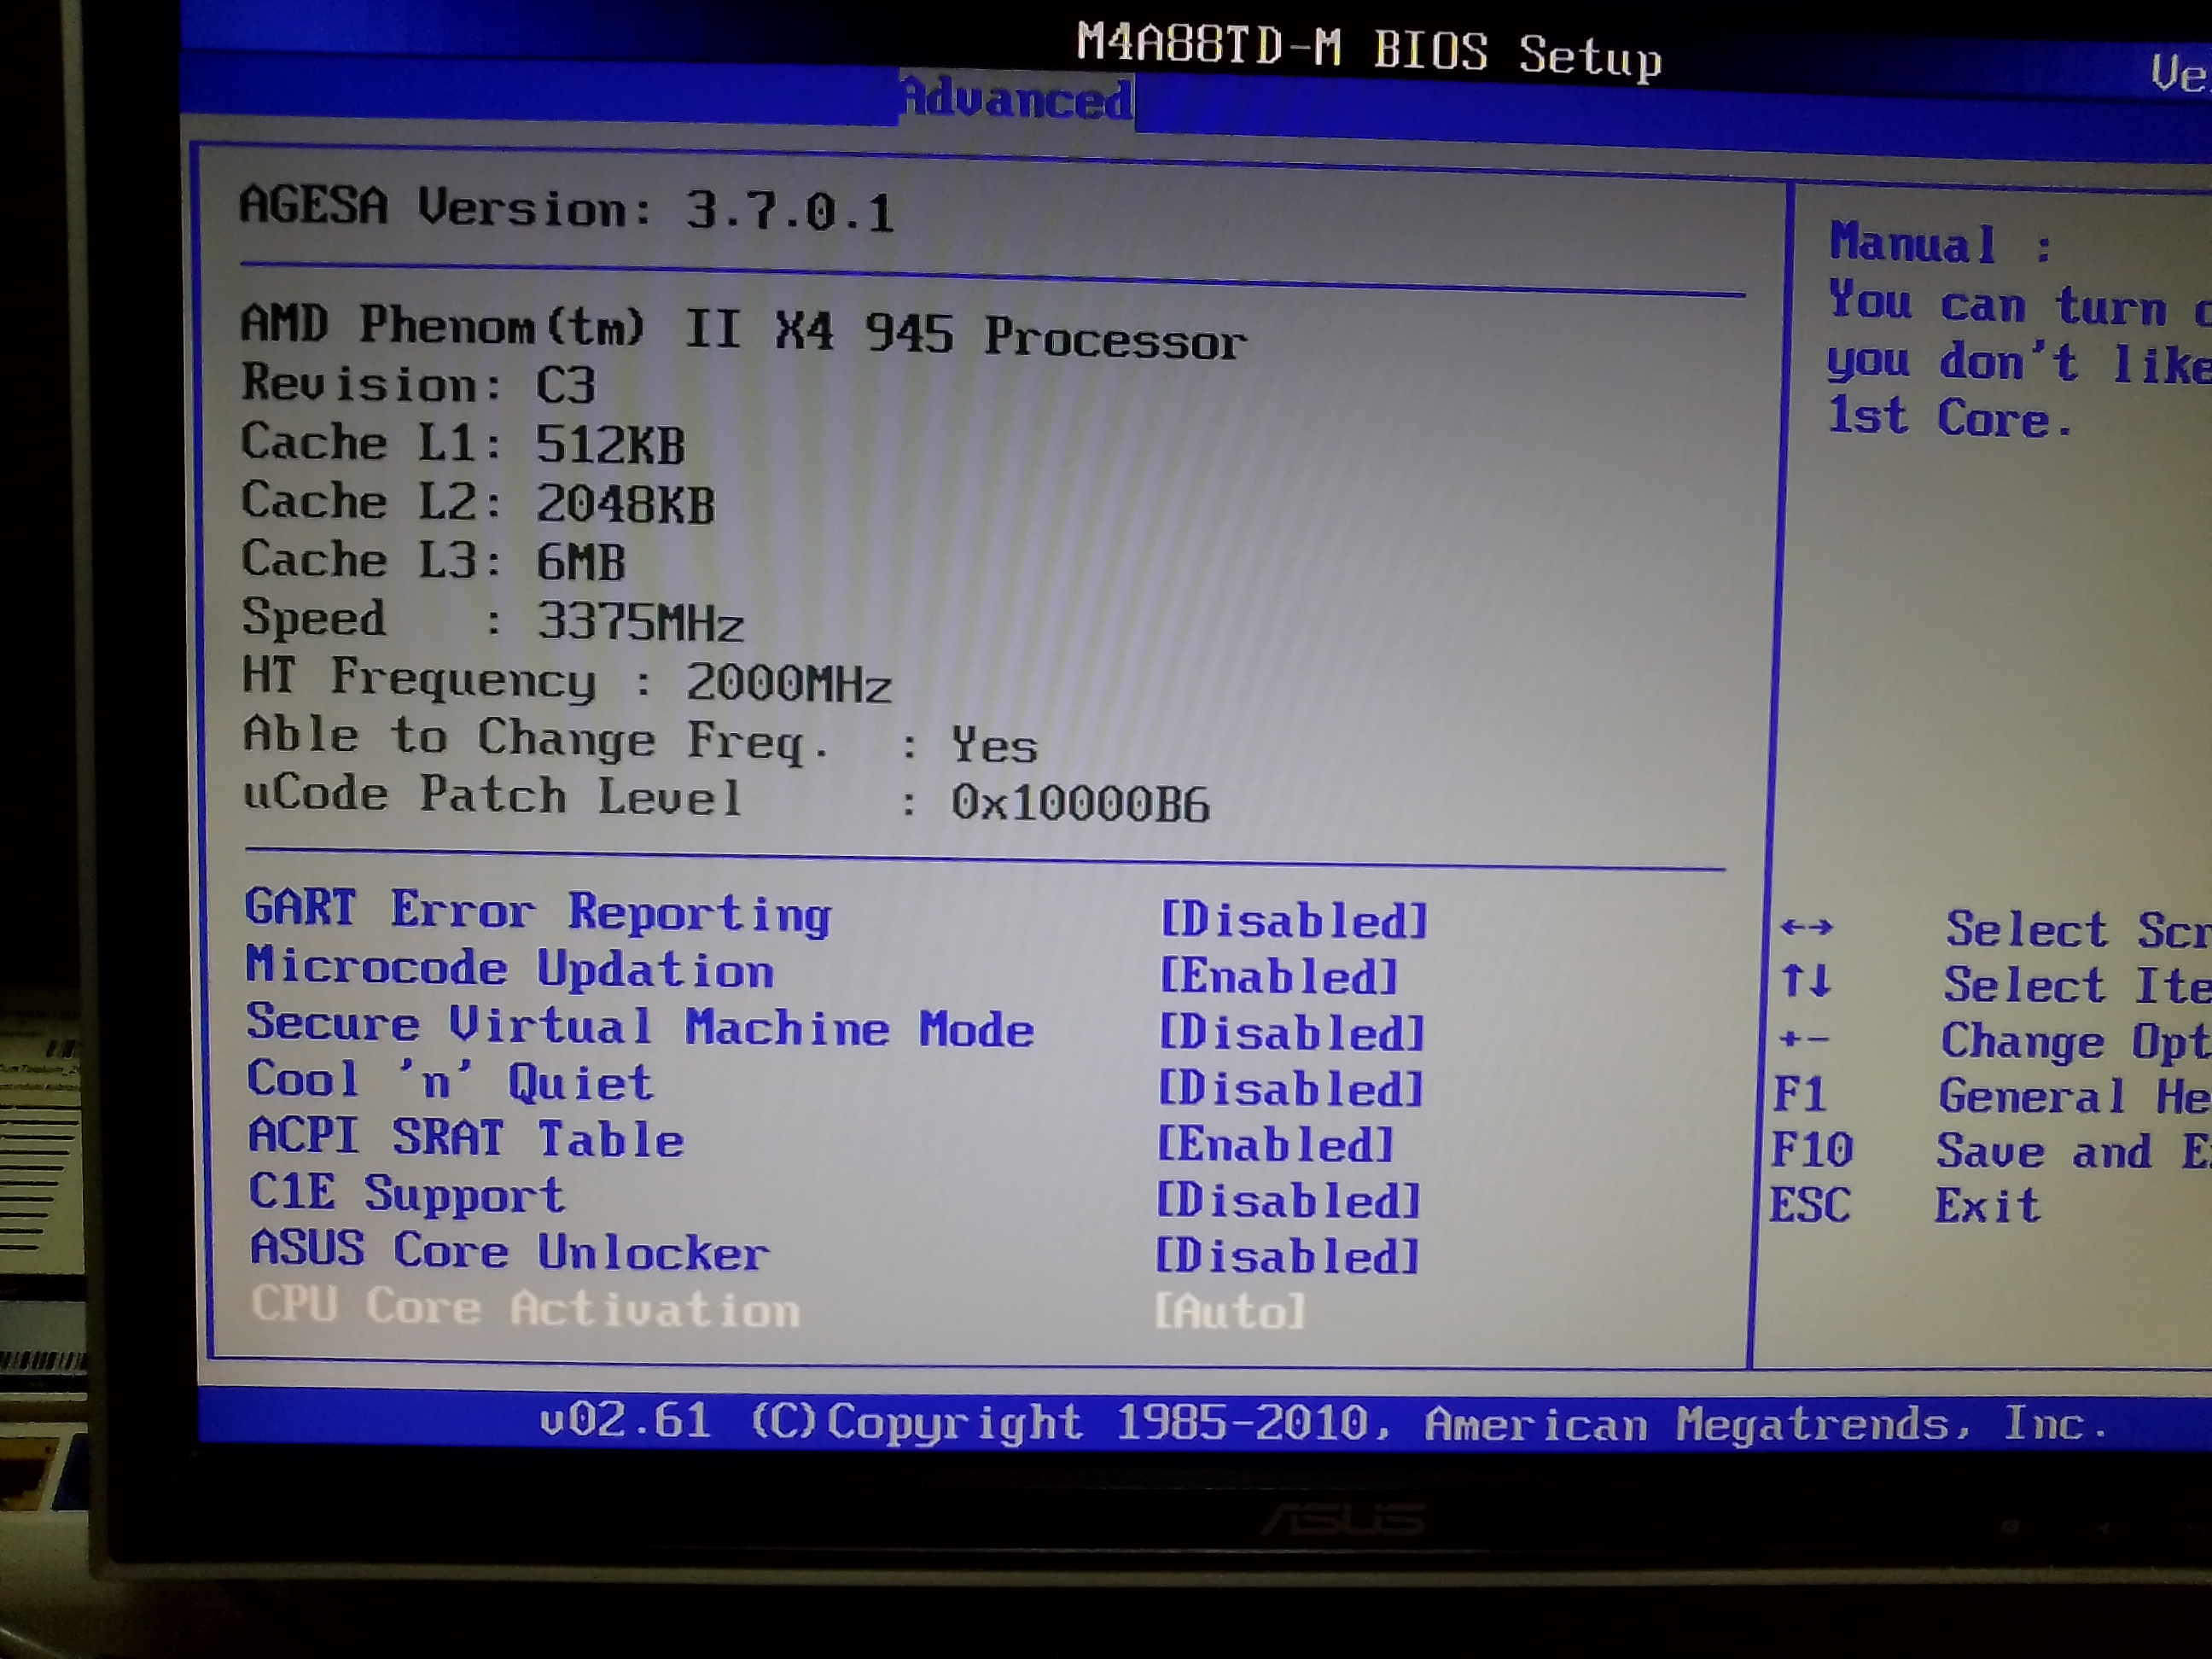This screenshot has width=2212, height=1659.
Task: Toggle Secure Virtual Machine Mode value
Action: coord(1291,1033)
